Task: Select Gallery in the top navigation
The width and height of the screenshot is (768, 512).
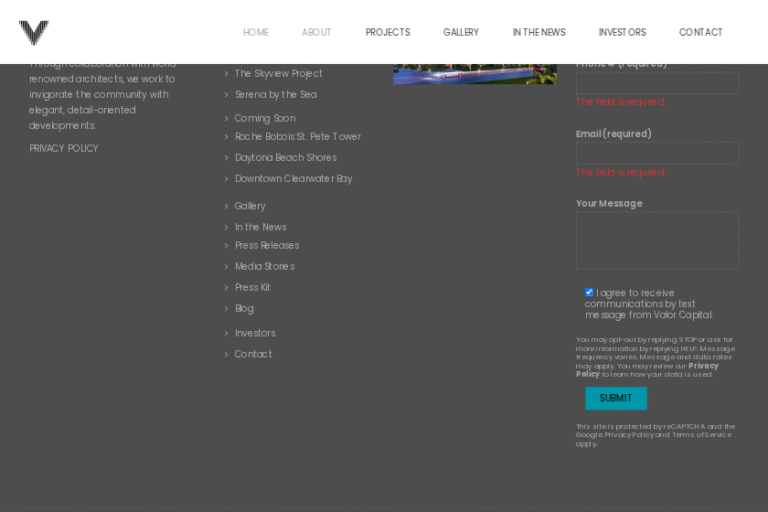Action: coord(461,33)
